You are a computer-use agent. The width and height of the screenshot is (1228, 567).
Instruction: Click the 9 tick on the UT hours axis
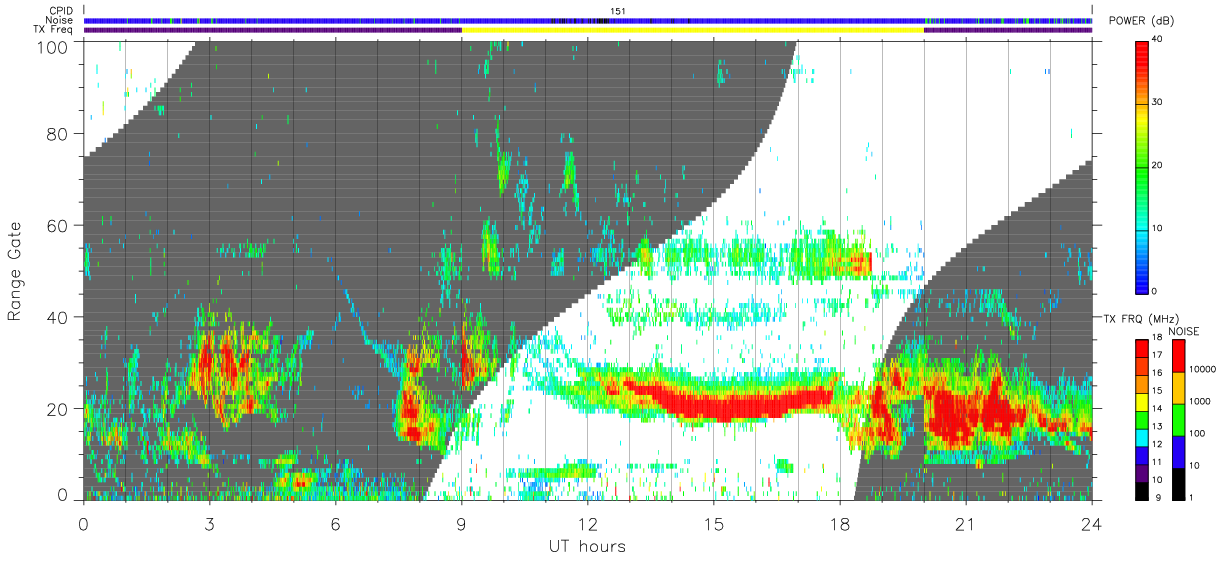point(461,524)
